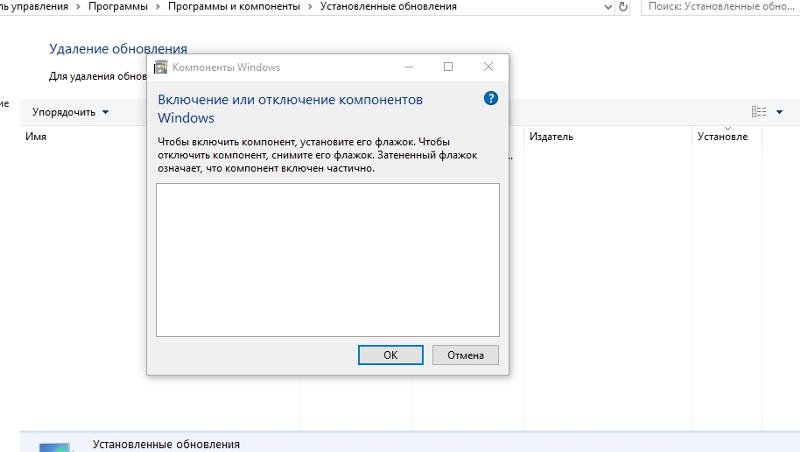The height and width of the screenshot is (452, 800).
Task: Click the Установленные обновления label at the bottom
Action: click(166, 444)
